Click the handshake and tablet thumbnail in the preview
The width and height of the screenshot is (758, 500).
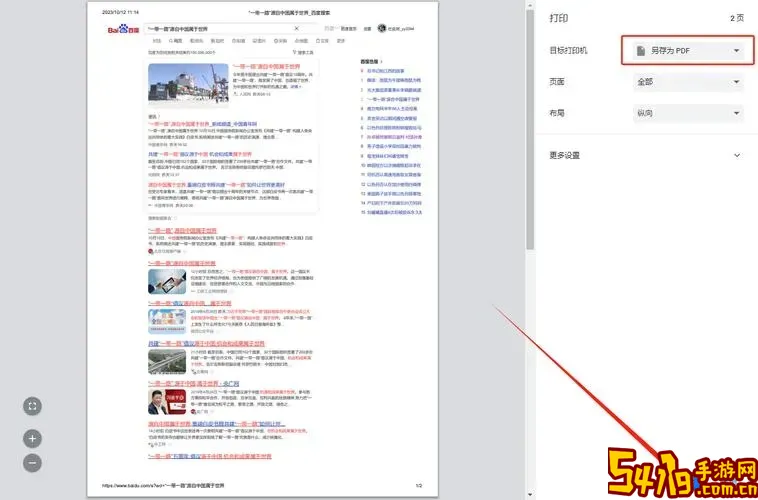tap(167, 281)
